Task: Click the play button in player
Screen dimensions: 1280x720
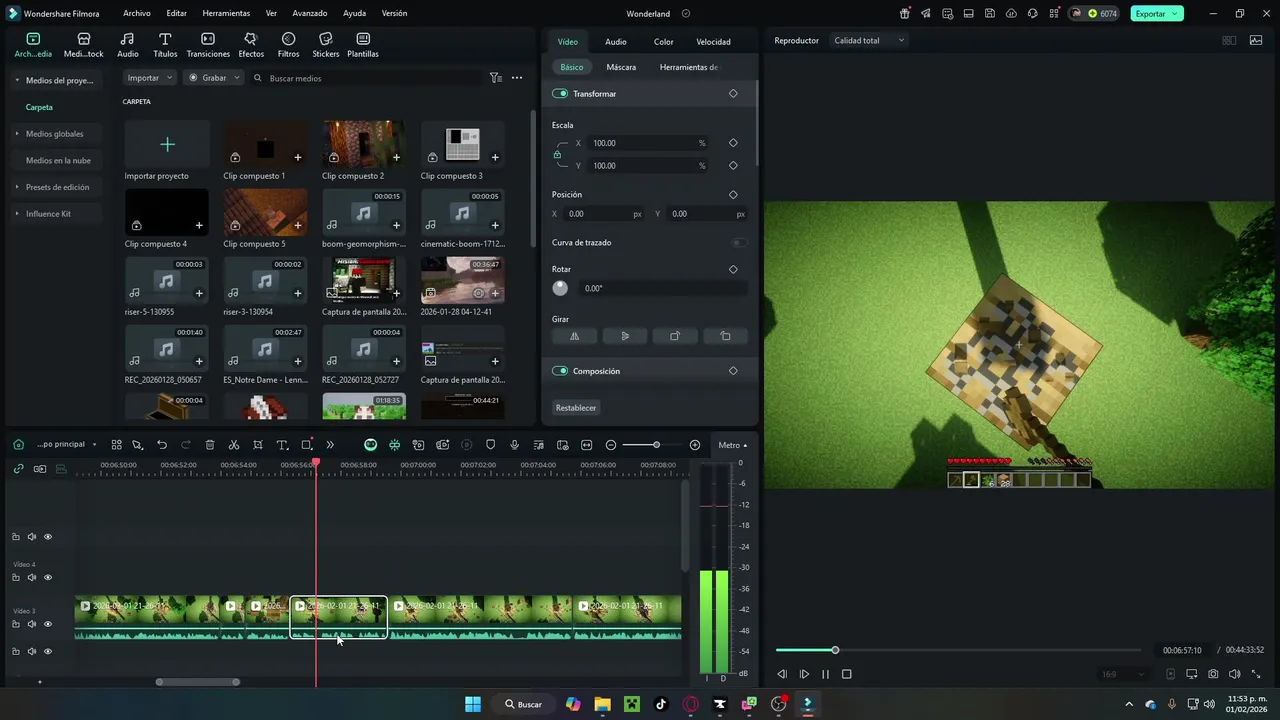Action: click(x=804, y=674)
